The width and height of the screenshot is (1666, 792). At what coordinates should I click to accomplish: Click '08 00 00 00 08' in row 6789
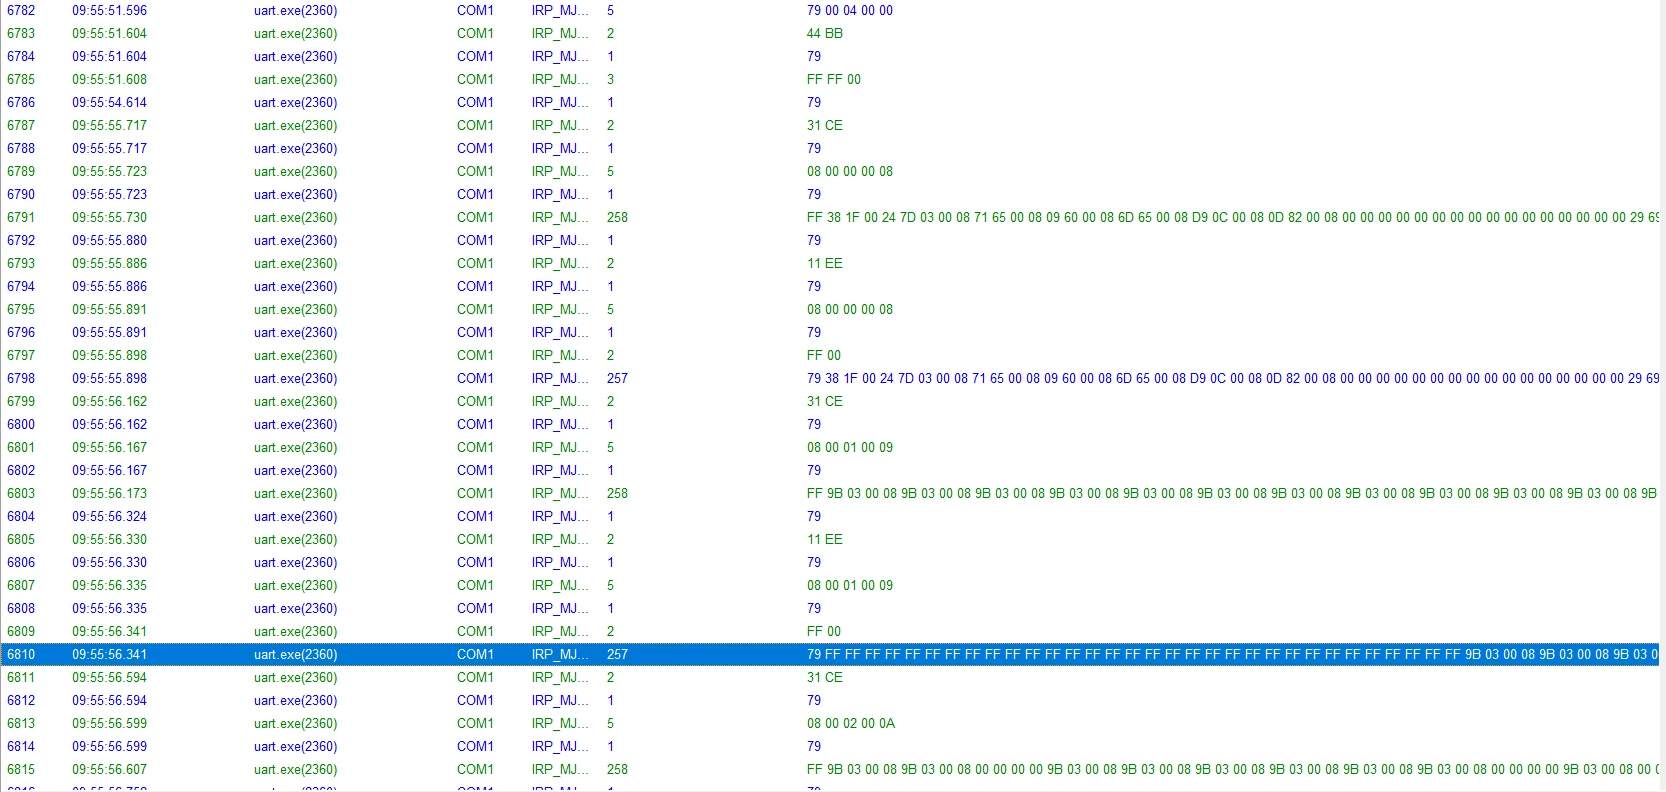point(850,172)
